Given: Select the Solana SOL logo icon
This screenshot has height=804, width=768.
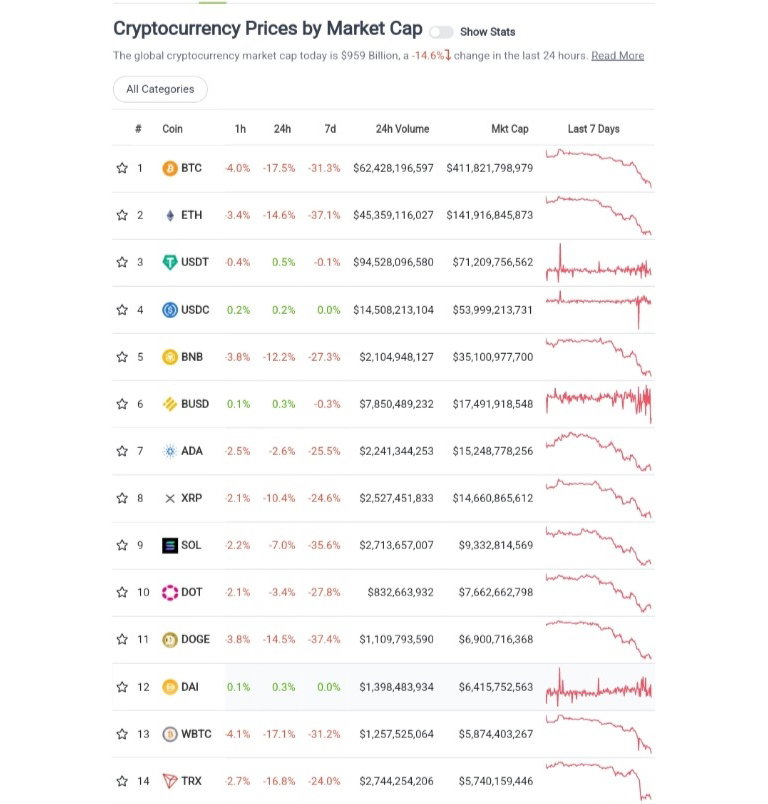Looking at the screenshot, I should pos(170,546).
